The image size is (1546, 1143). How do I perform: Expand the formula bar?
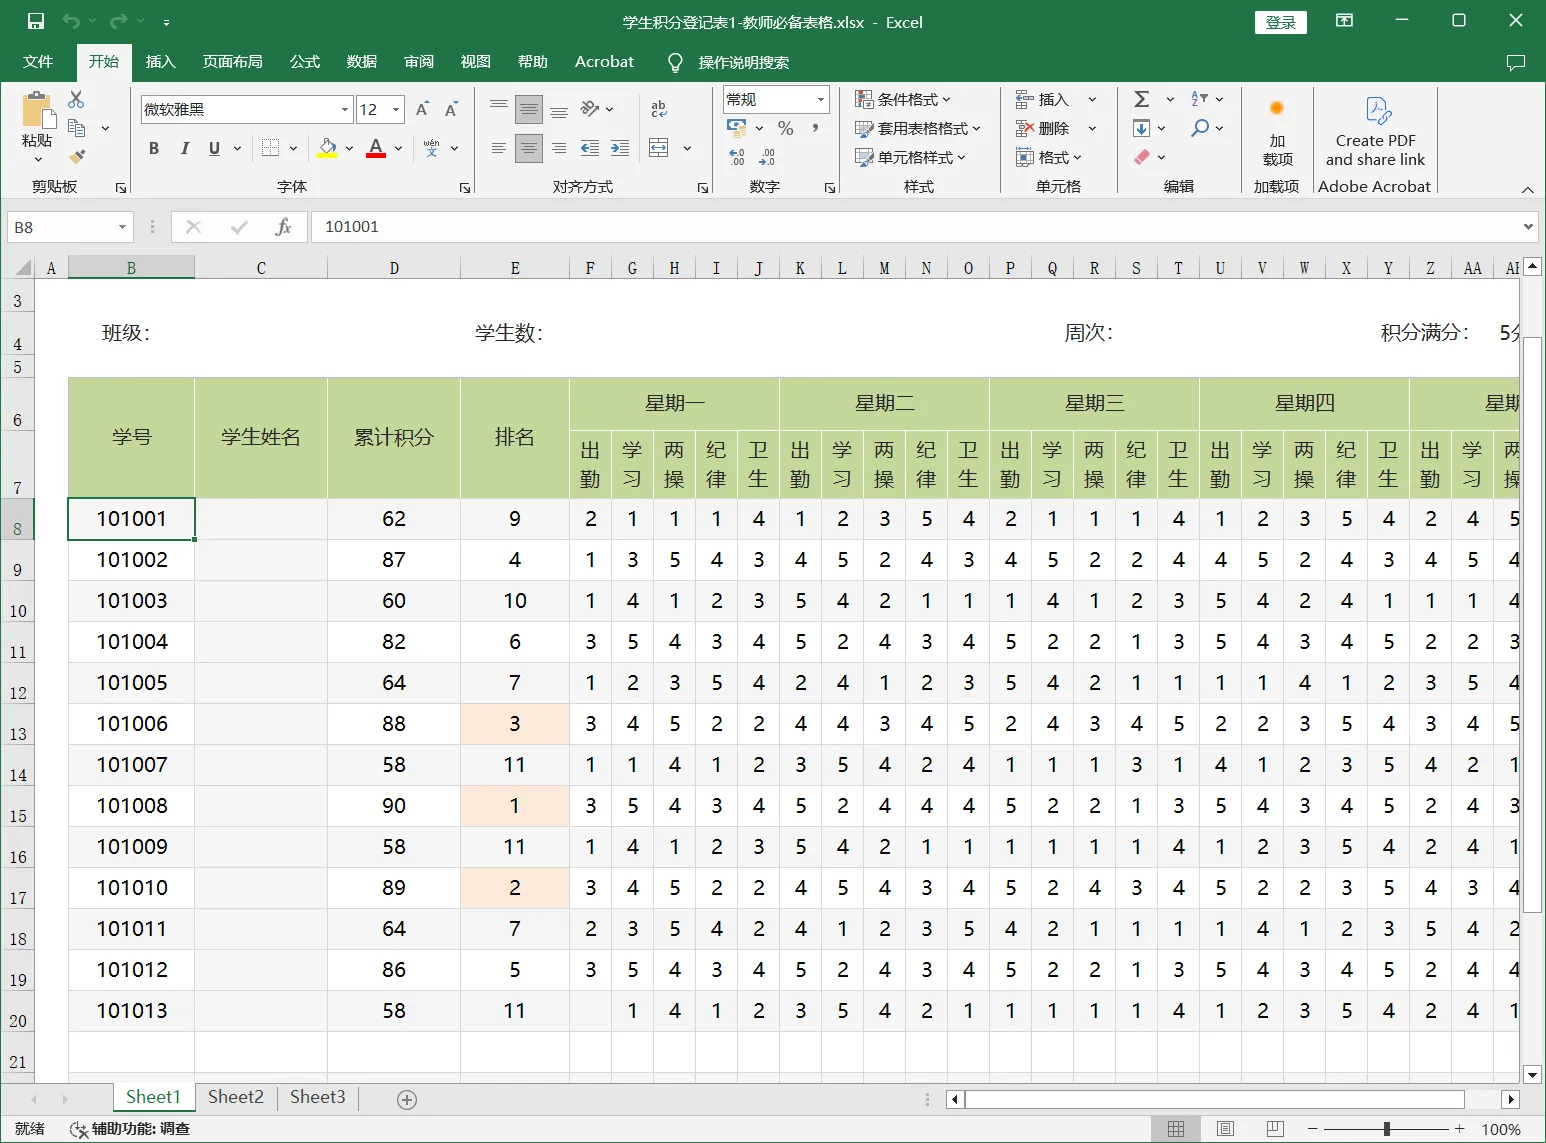1528,227
